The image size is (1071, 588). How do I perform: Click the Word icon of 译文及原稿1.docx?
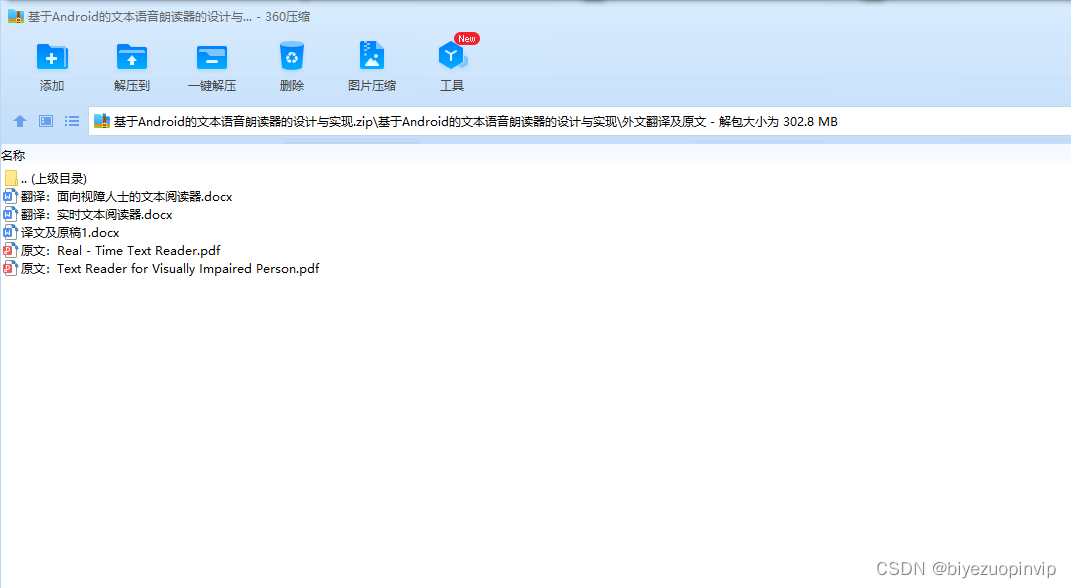click(x=10, y=233)
